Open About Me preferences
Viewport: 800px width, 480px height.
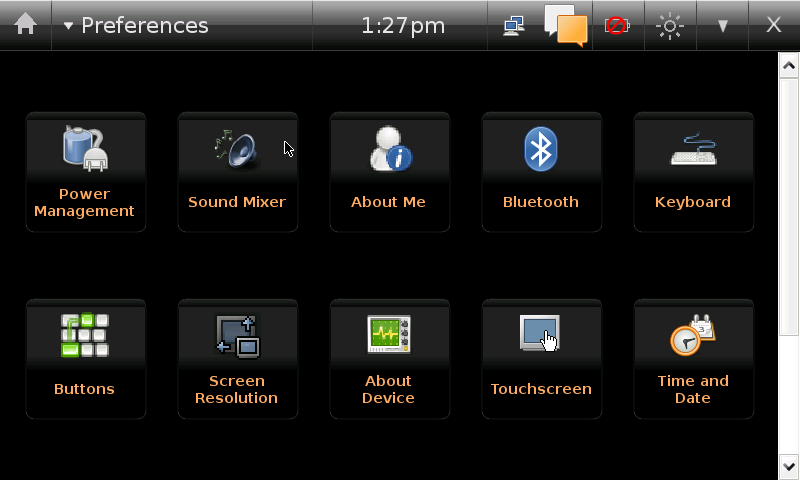point(390,172)
